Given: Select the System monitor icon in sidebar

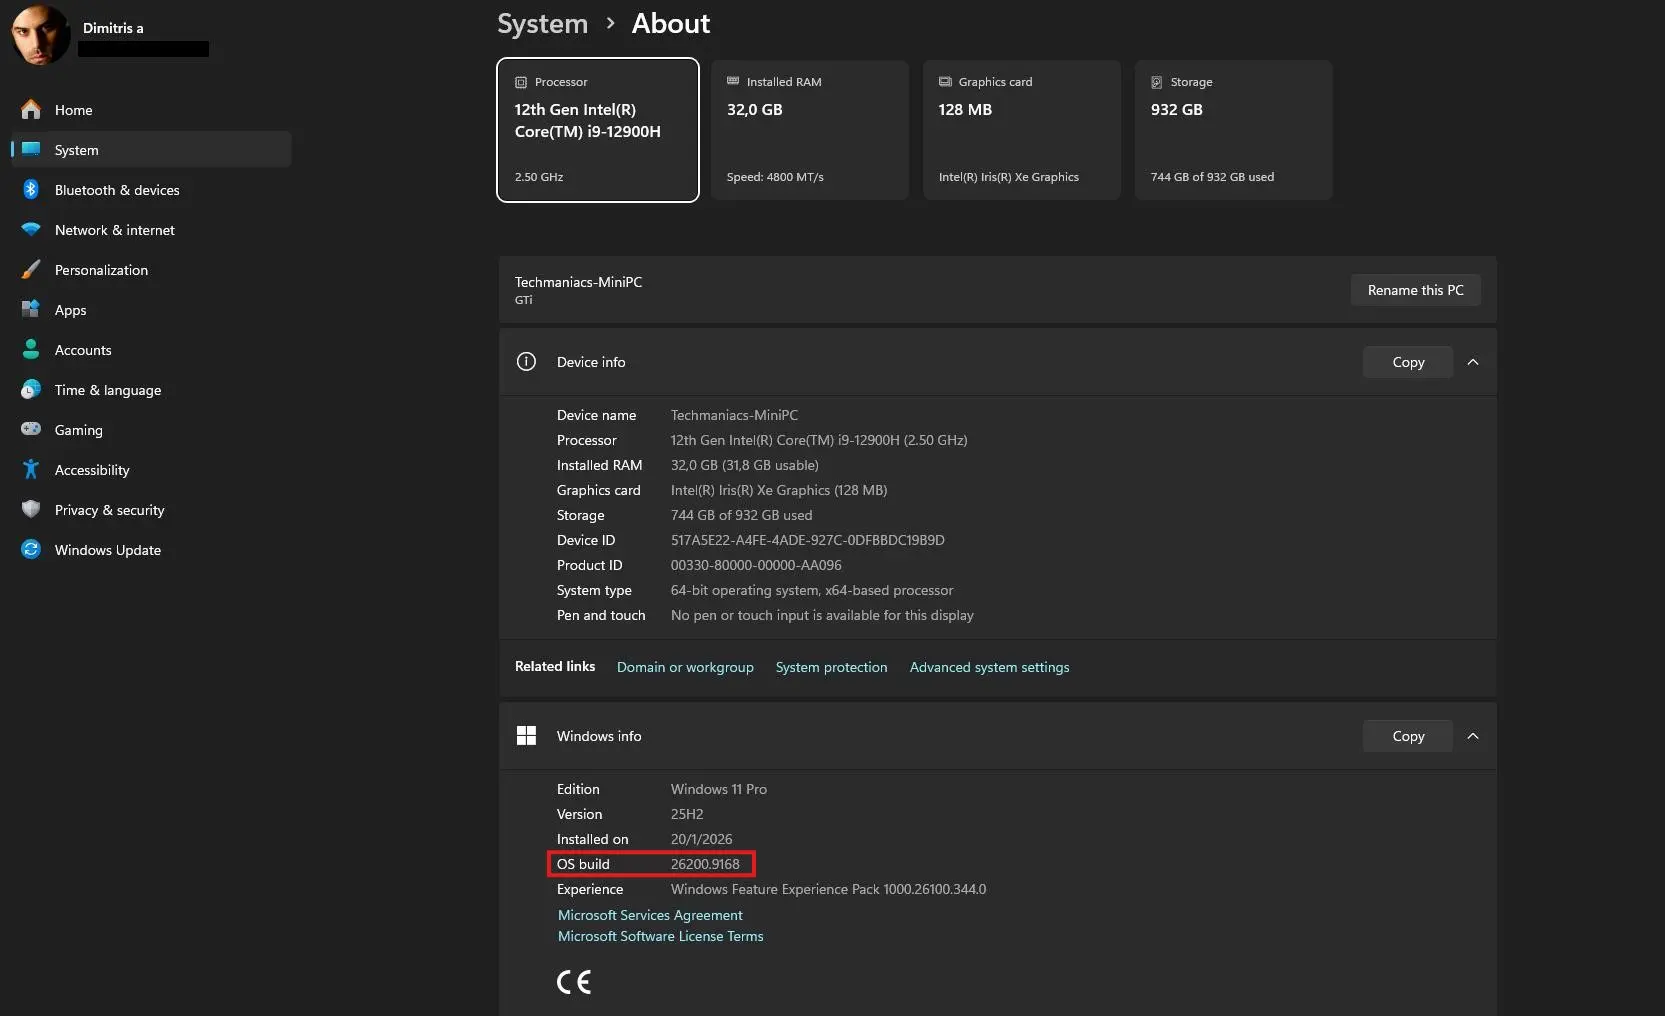Looking at the screenshot, I should click(31, 150).
